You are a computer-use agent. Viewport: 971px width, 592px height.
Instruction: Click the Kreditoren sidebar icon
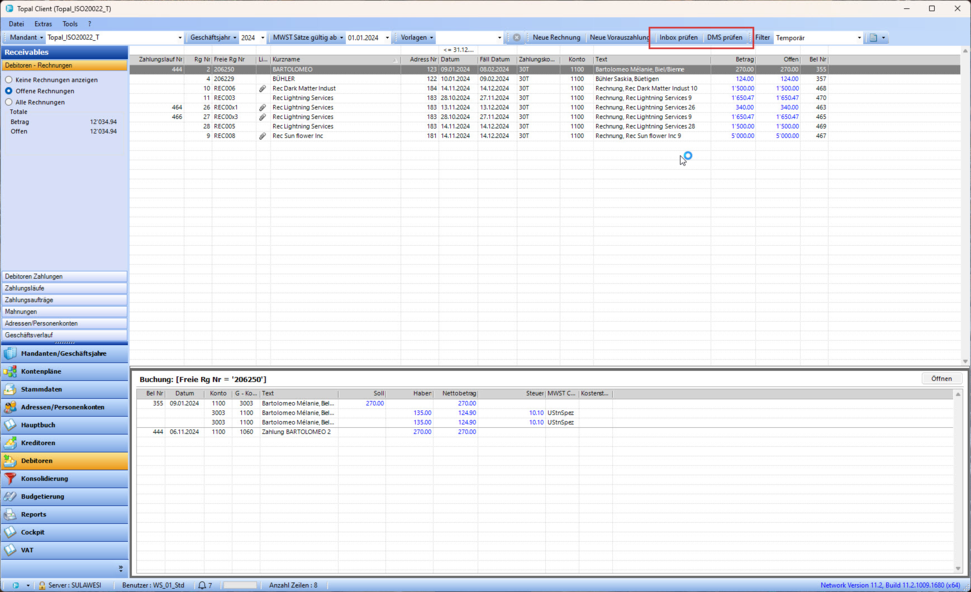[11, 443]
